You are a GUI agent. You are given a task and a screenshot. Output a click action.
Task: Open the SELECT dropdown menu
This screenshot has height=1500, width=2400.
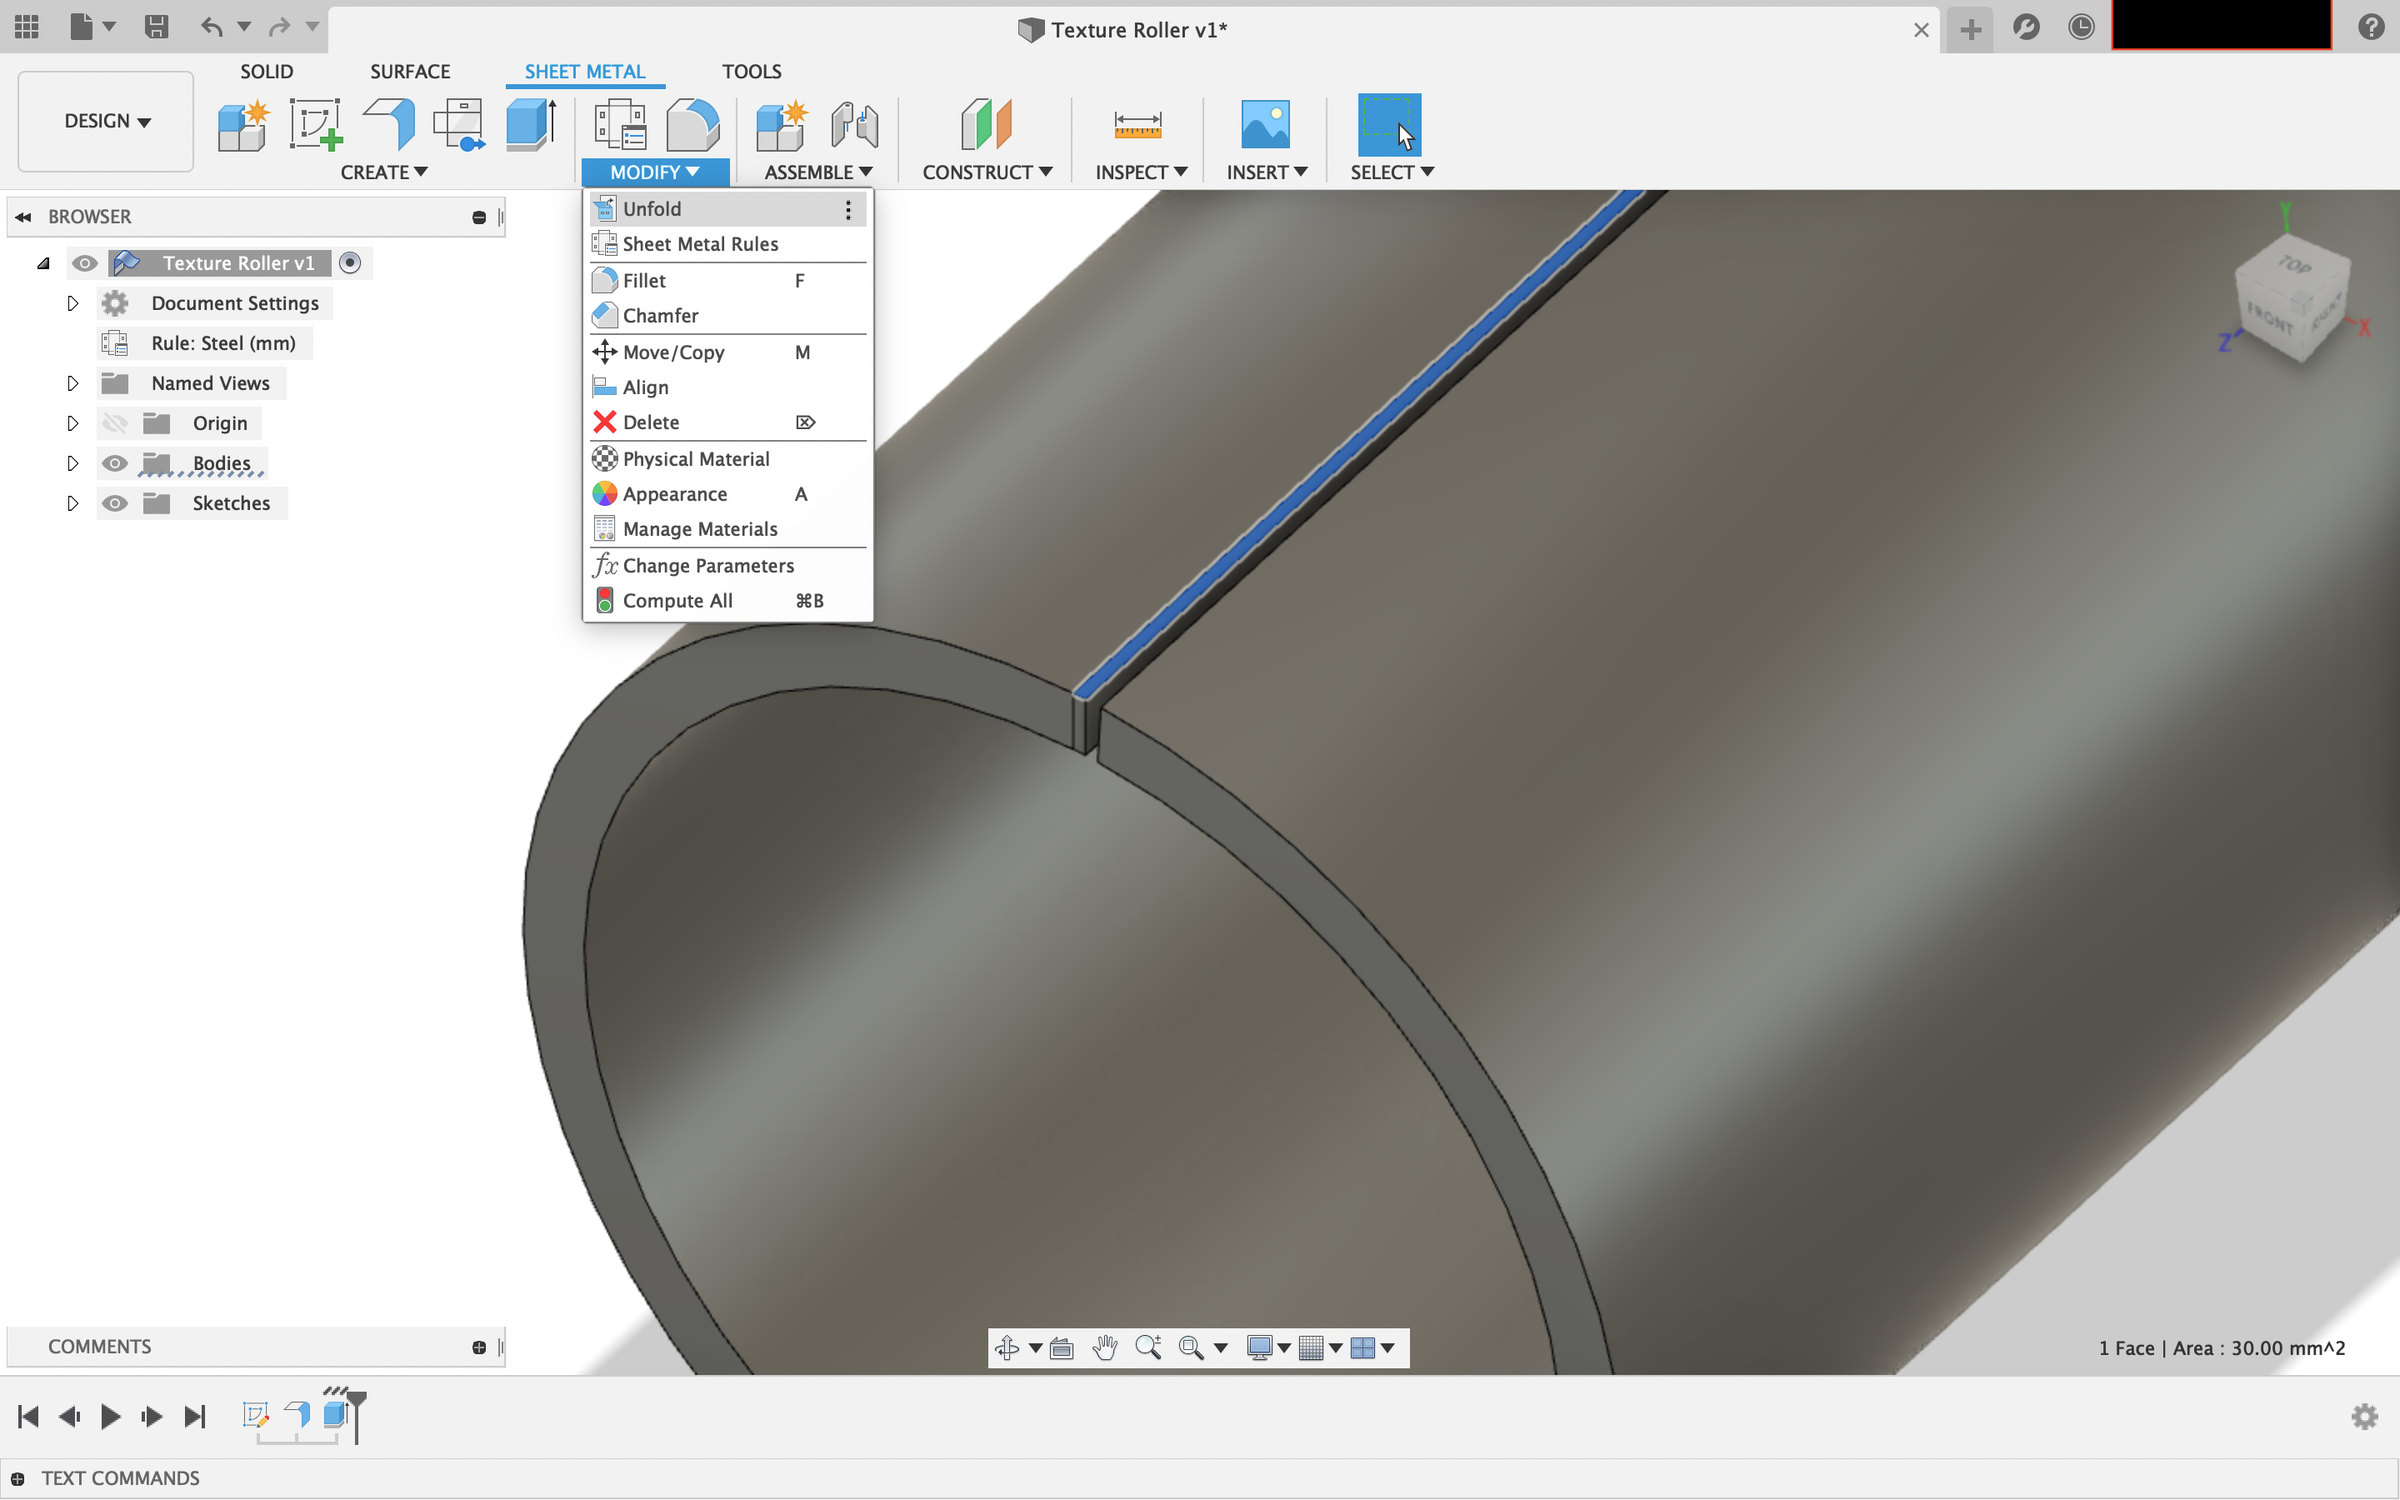(x=1393, y=172)
